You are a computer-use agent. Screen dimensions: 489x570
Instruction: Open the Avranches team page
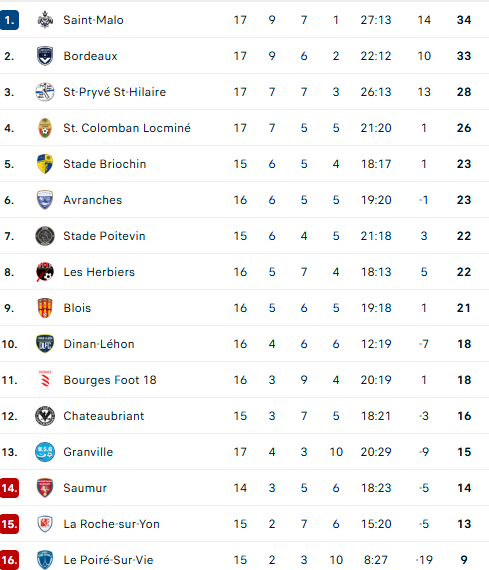pyautogui.click(x=93, y=200)
